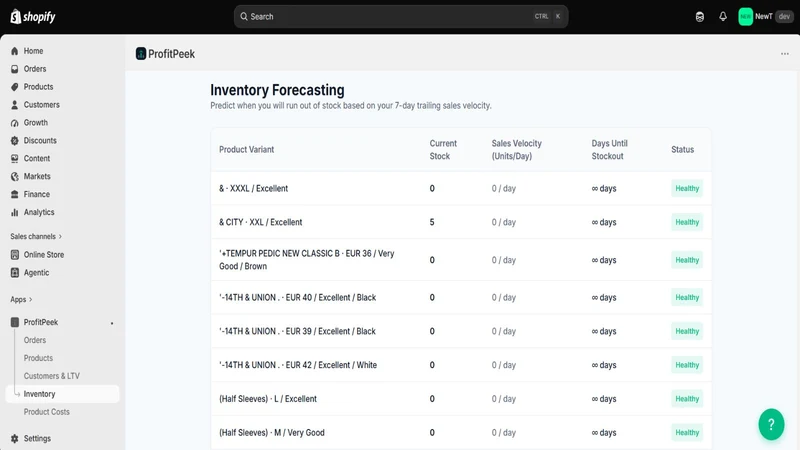Select the Inventory sub-item

62,394
